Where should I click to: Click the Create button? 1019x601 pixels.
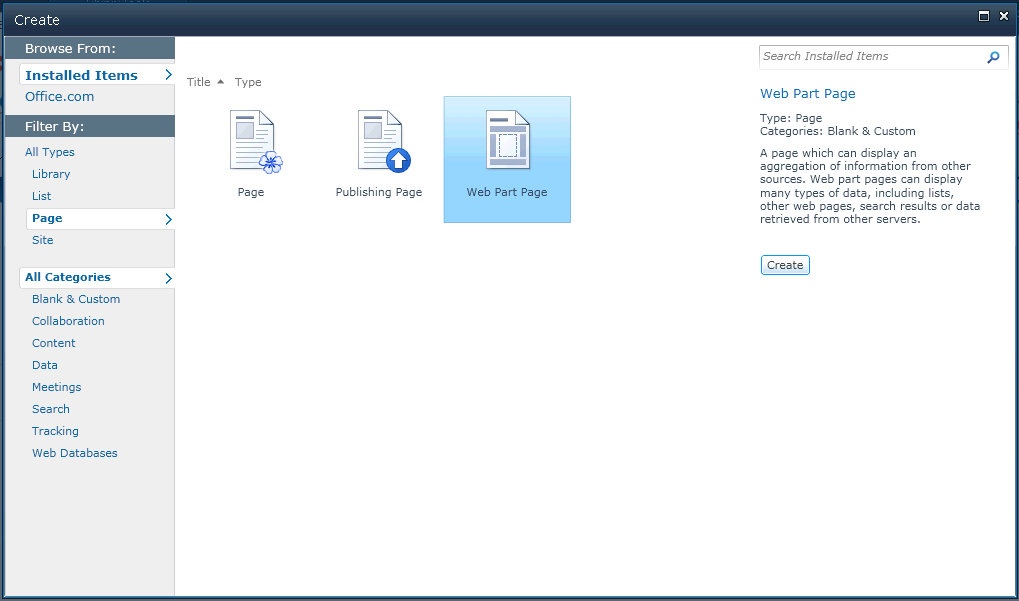[784, 264]
